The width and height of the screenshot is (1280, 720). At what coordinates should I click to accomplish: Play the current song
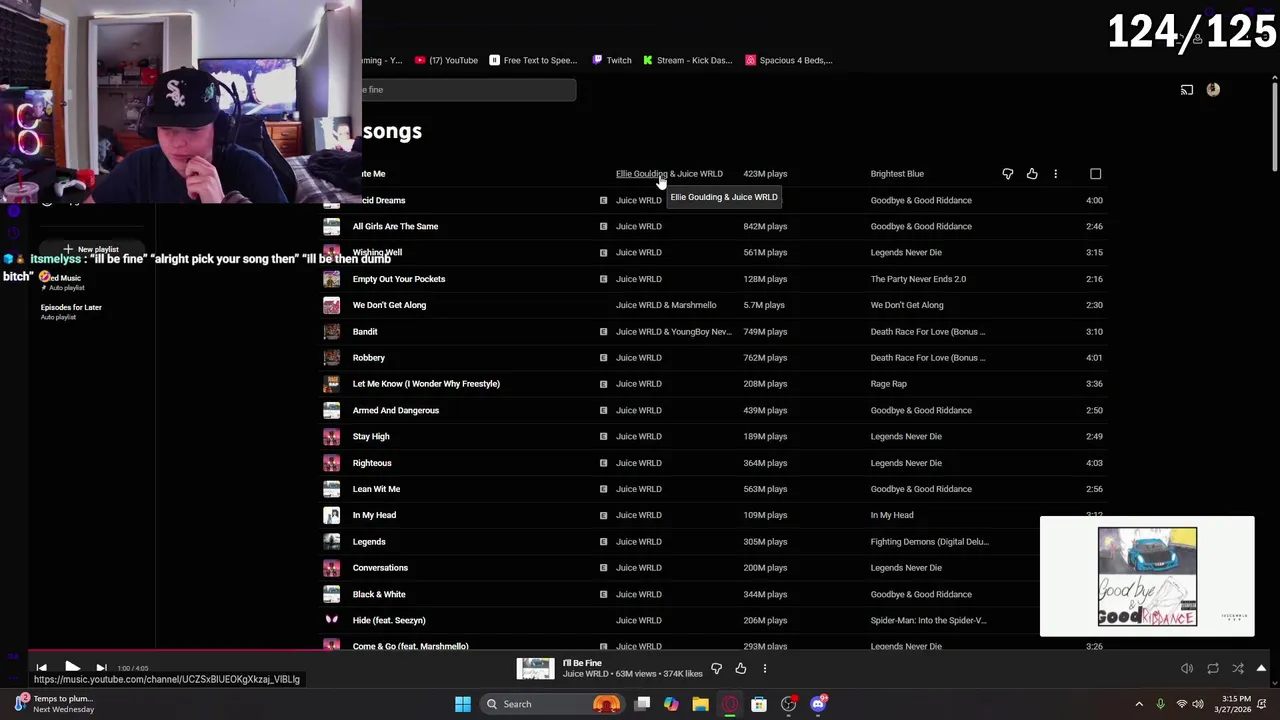click(x=72, y=667)
